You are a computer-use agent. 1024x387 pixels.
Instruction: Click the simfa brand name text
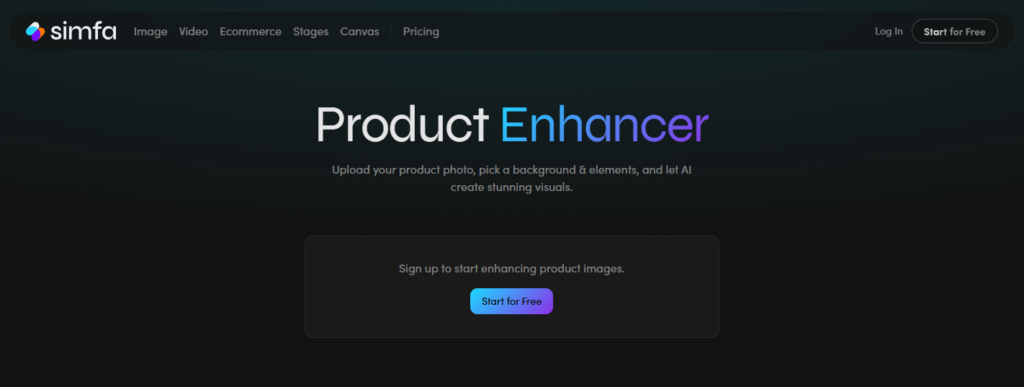coord(83,31)
